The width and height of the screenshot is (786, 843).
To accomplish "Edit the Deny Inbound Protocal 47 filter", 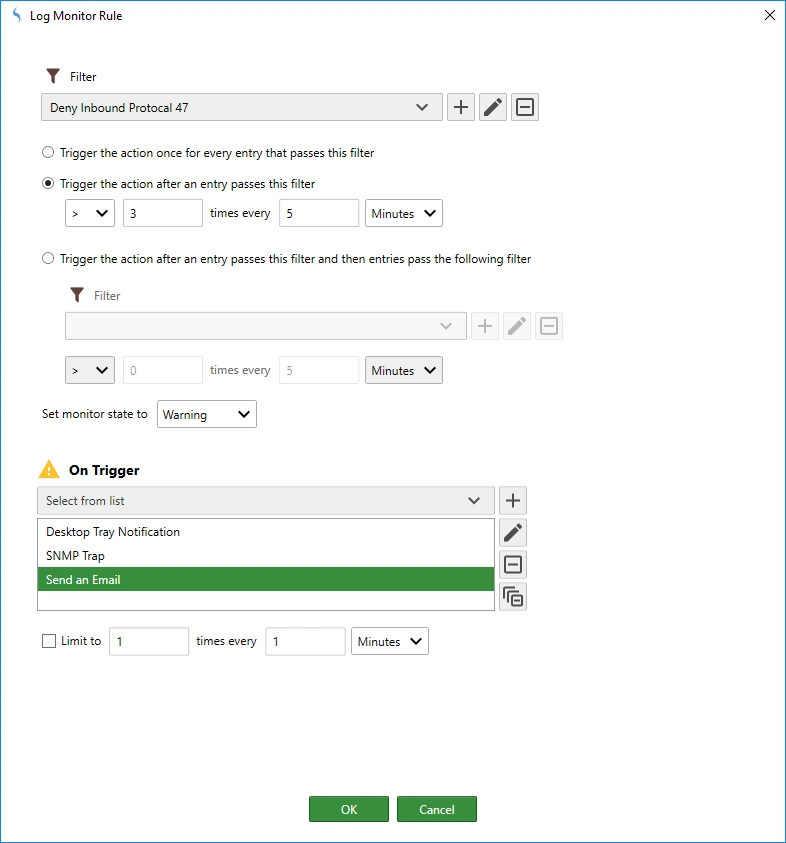I will [493, 108].
